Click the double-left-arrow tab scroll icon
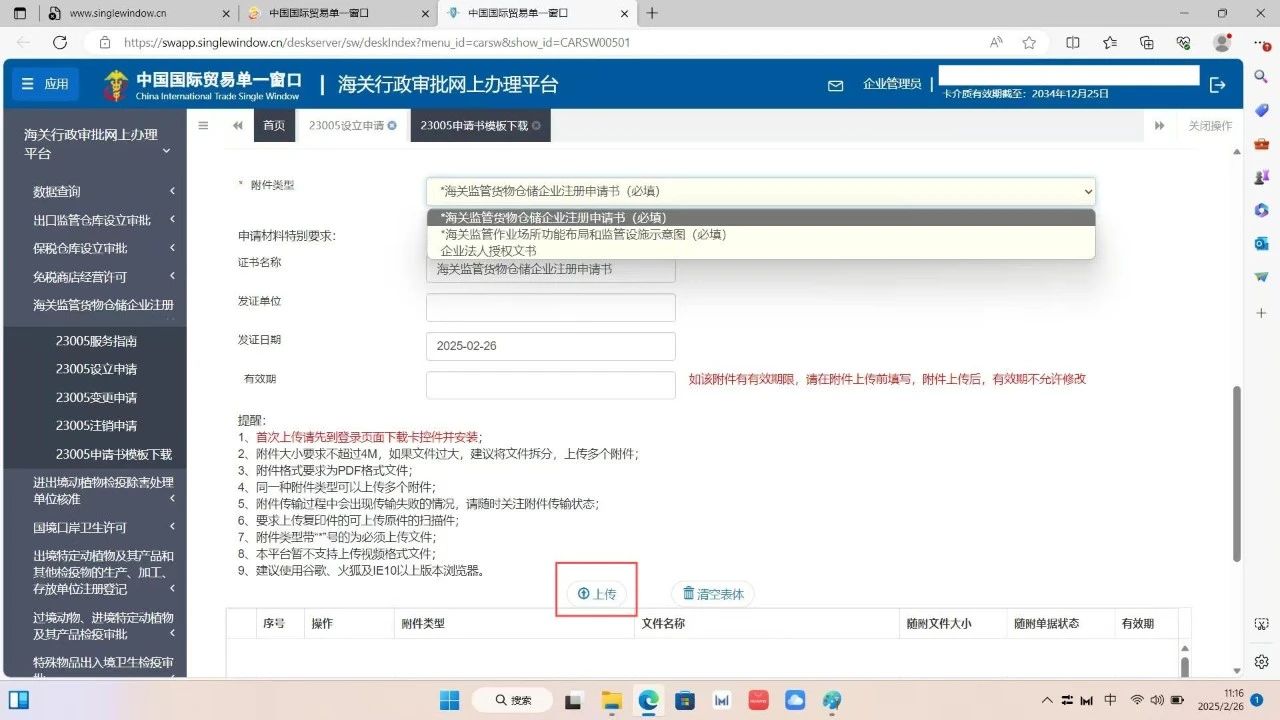Screen dimensions: 1280x720 point(237,125)
